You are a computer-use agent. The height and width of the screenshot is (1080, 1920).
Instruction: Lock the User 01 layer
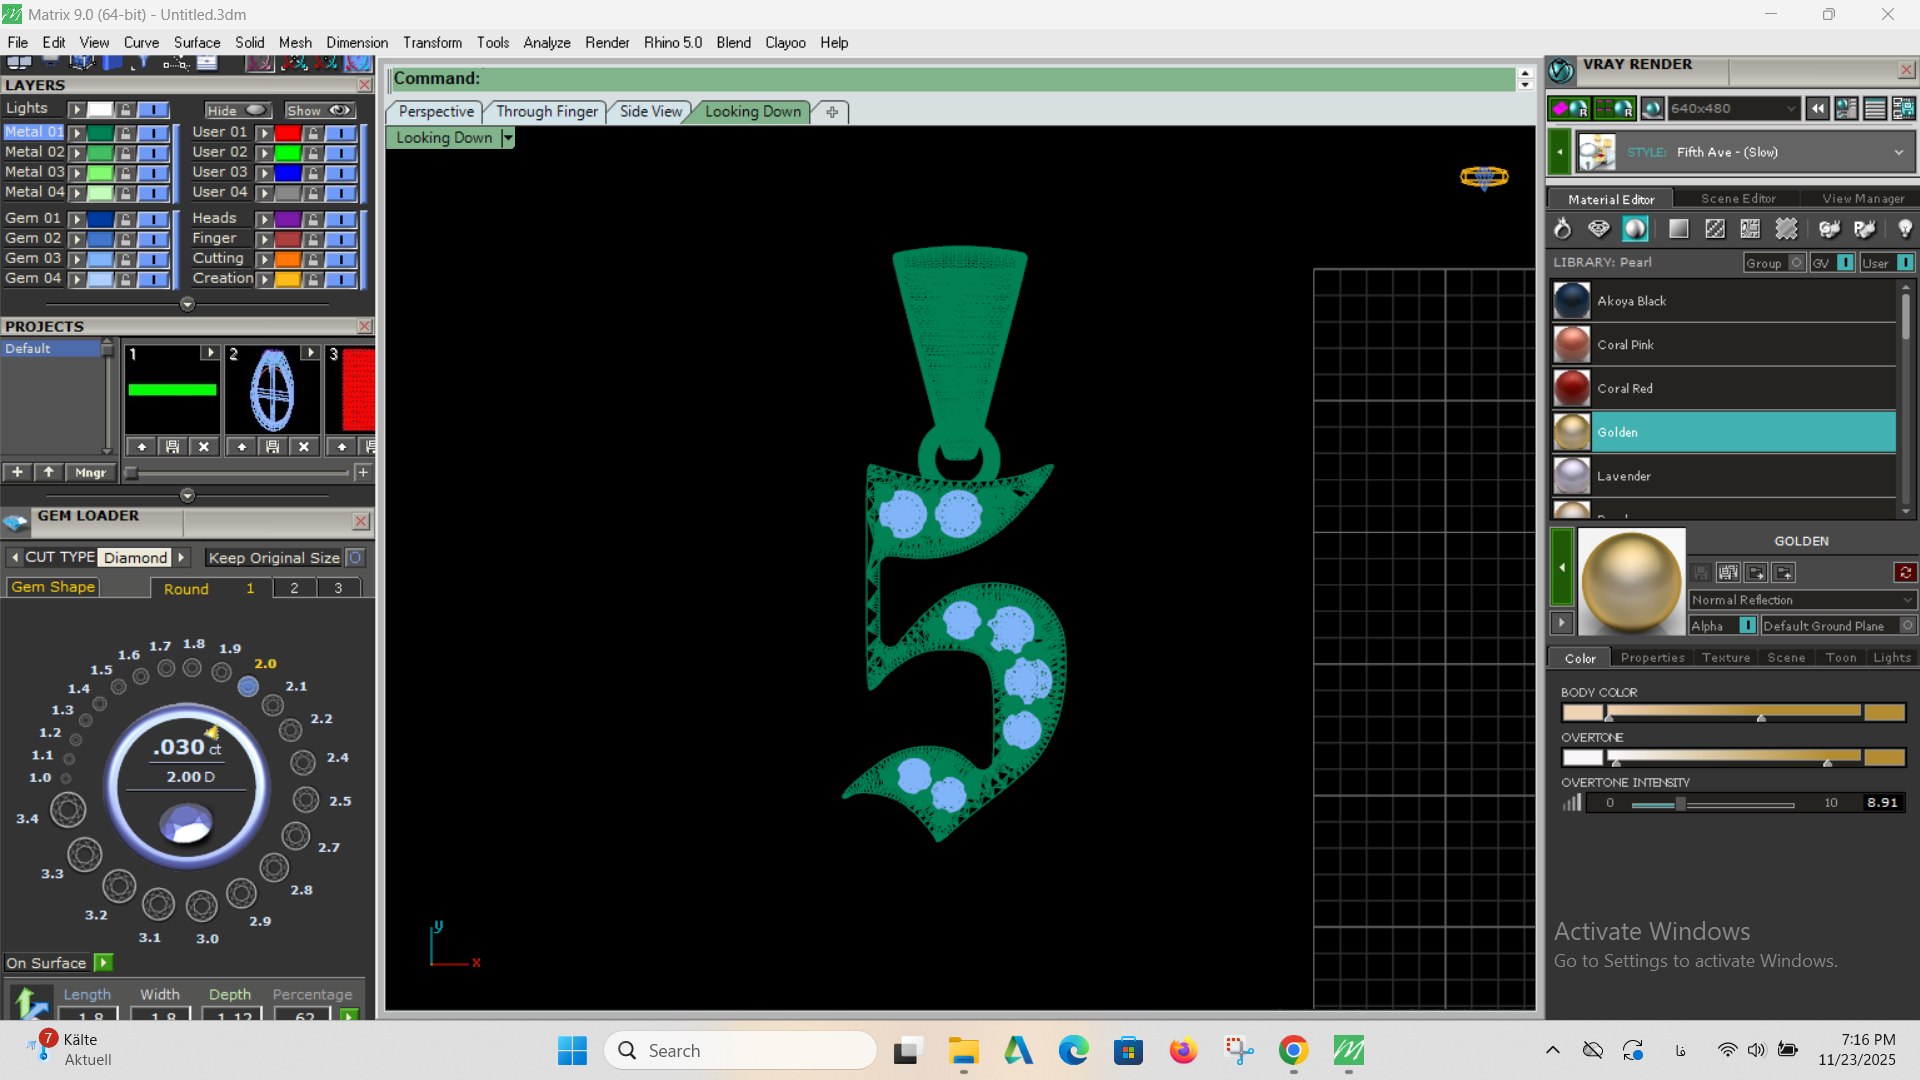pos(313,132)
